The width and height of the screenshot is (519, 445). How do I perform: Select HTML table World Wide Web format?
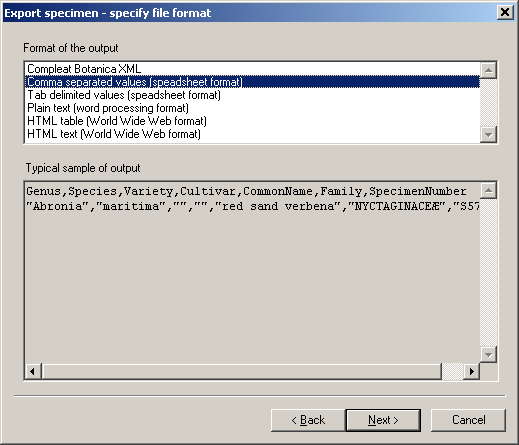point(252,121)
